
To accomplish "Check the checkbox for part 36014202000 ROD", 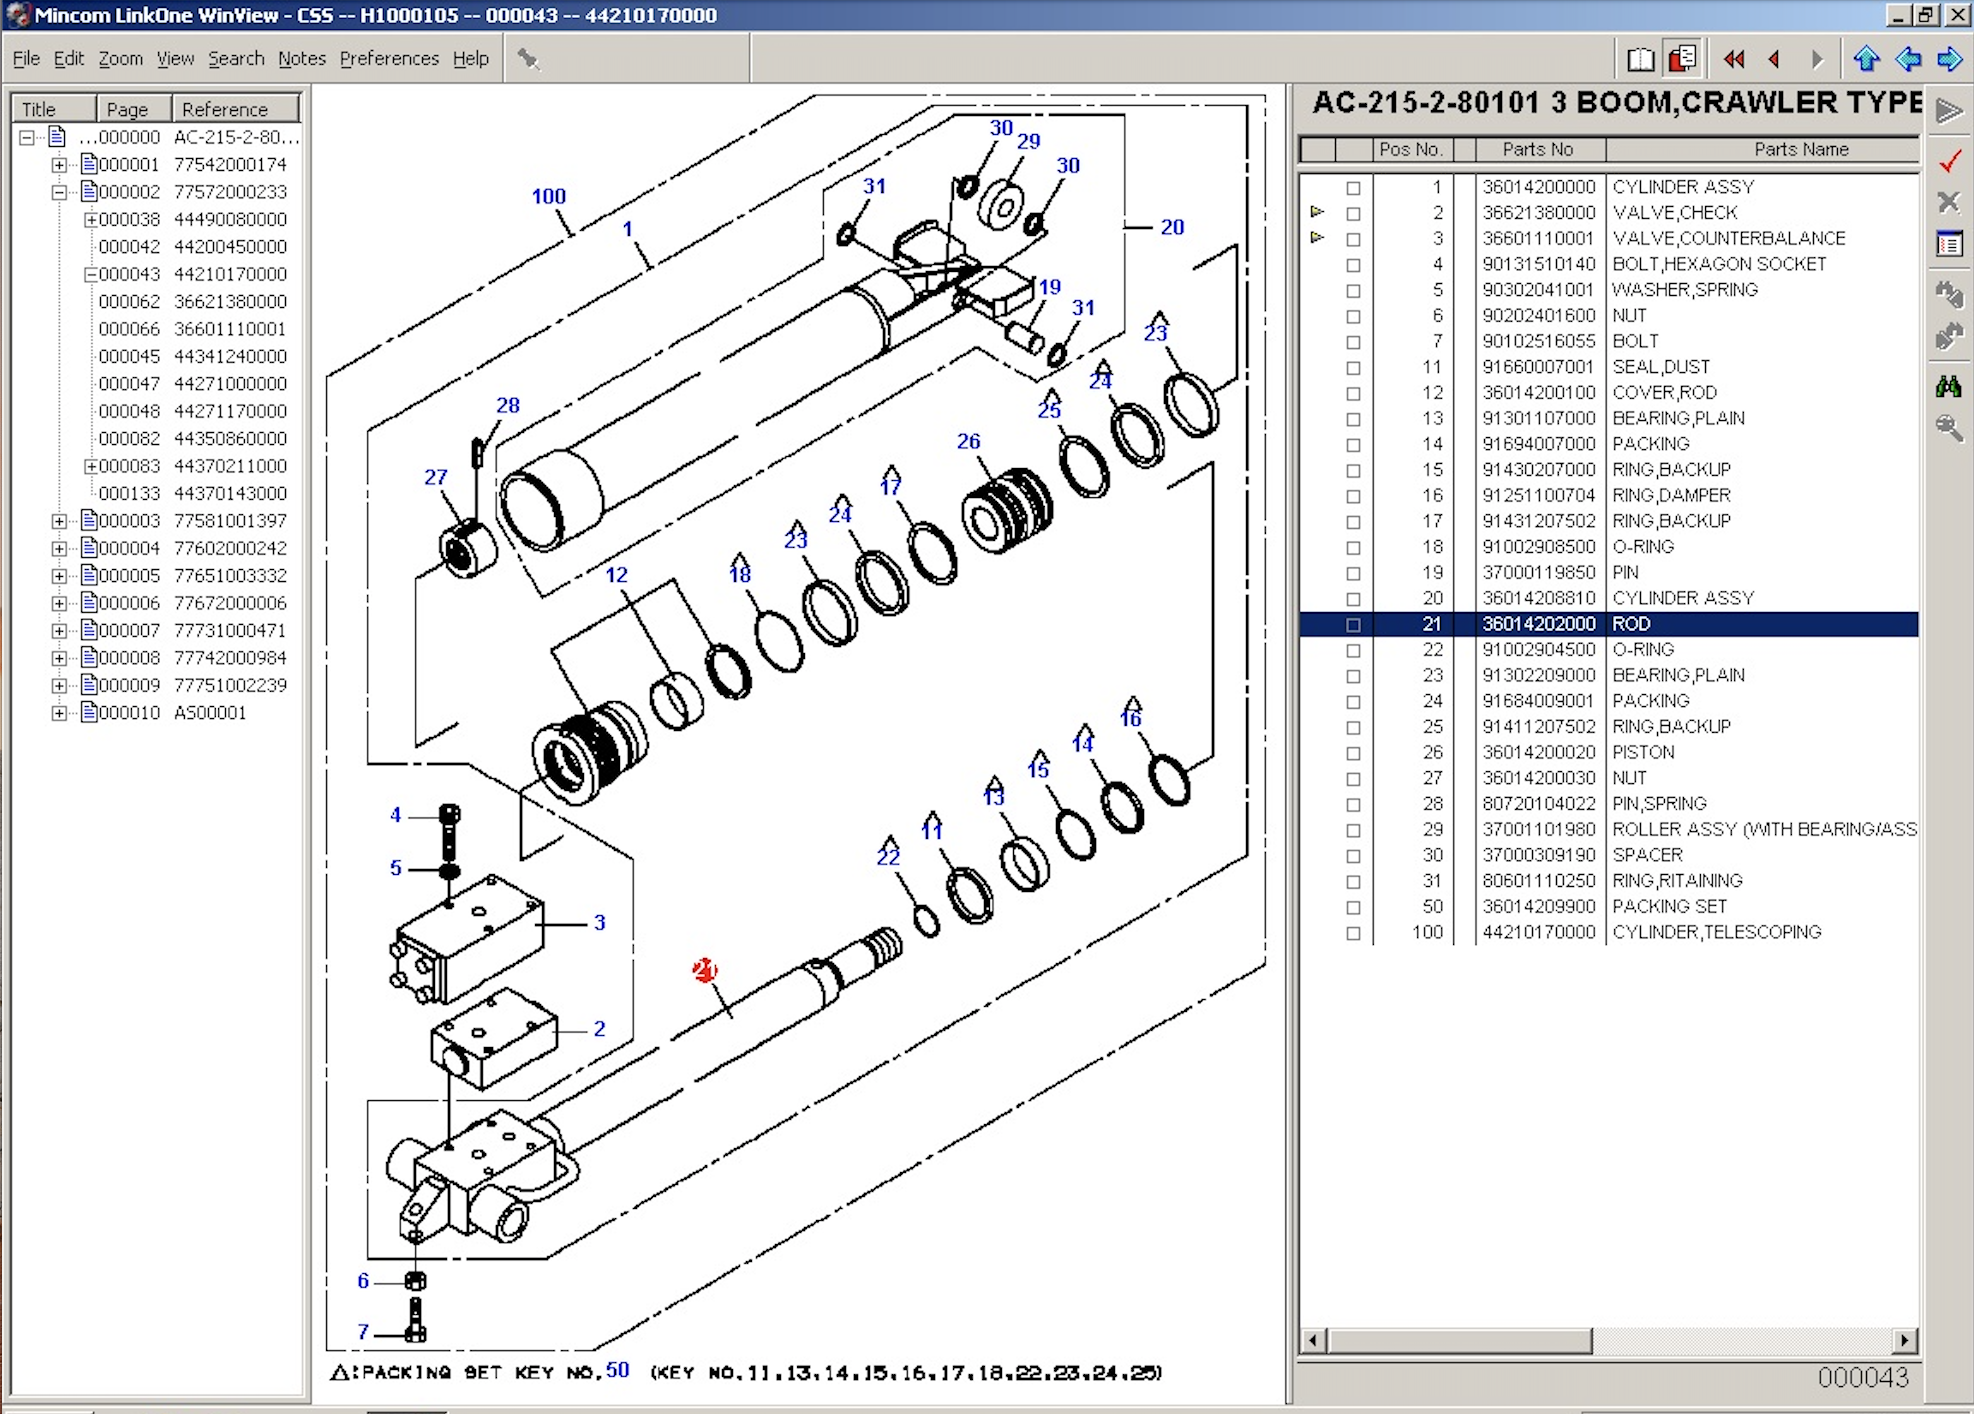I will [x=1355, y=623].
